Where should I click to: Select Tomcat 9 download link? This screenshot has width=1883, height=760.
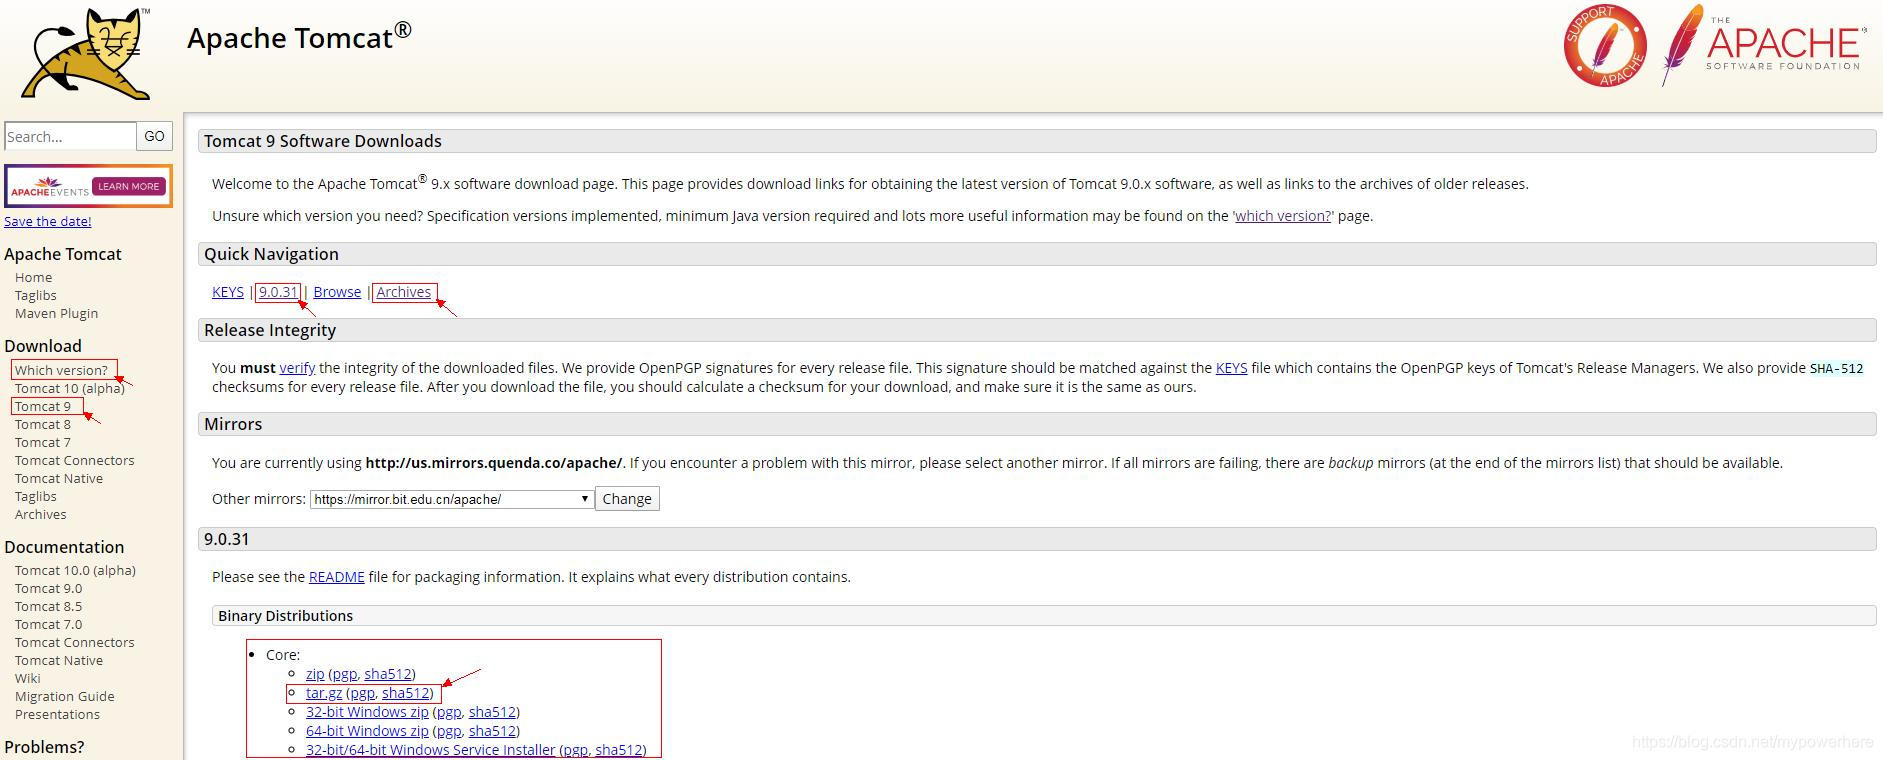[43, 406]
